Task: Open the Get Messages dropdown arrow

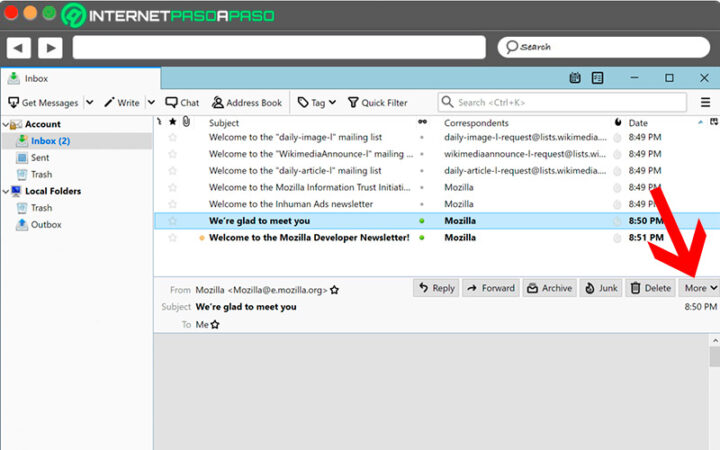Action: pos(89,102)
